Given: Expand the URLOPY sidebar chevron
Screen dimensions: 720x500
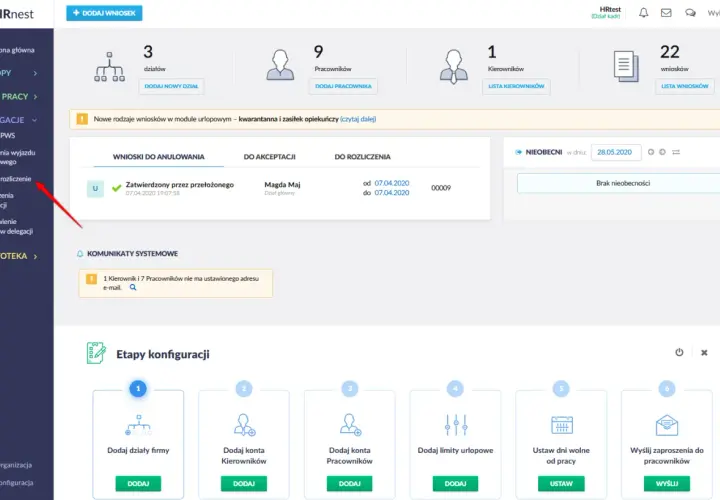Looking at the screenshot, I should 35,73.
